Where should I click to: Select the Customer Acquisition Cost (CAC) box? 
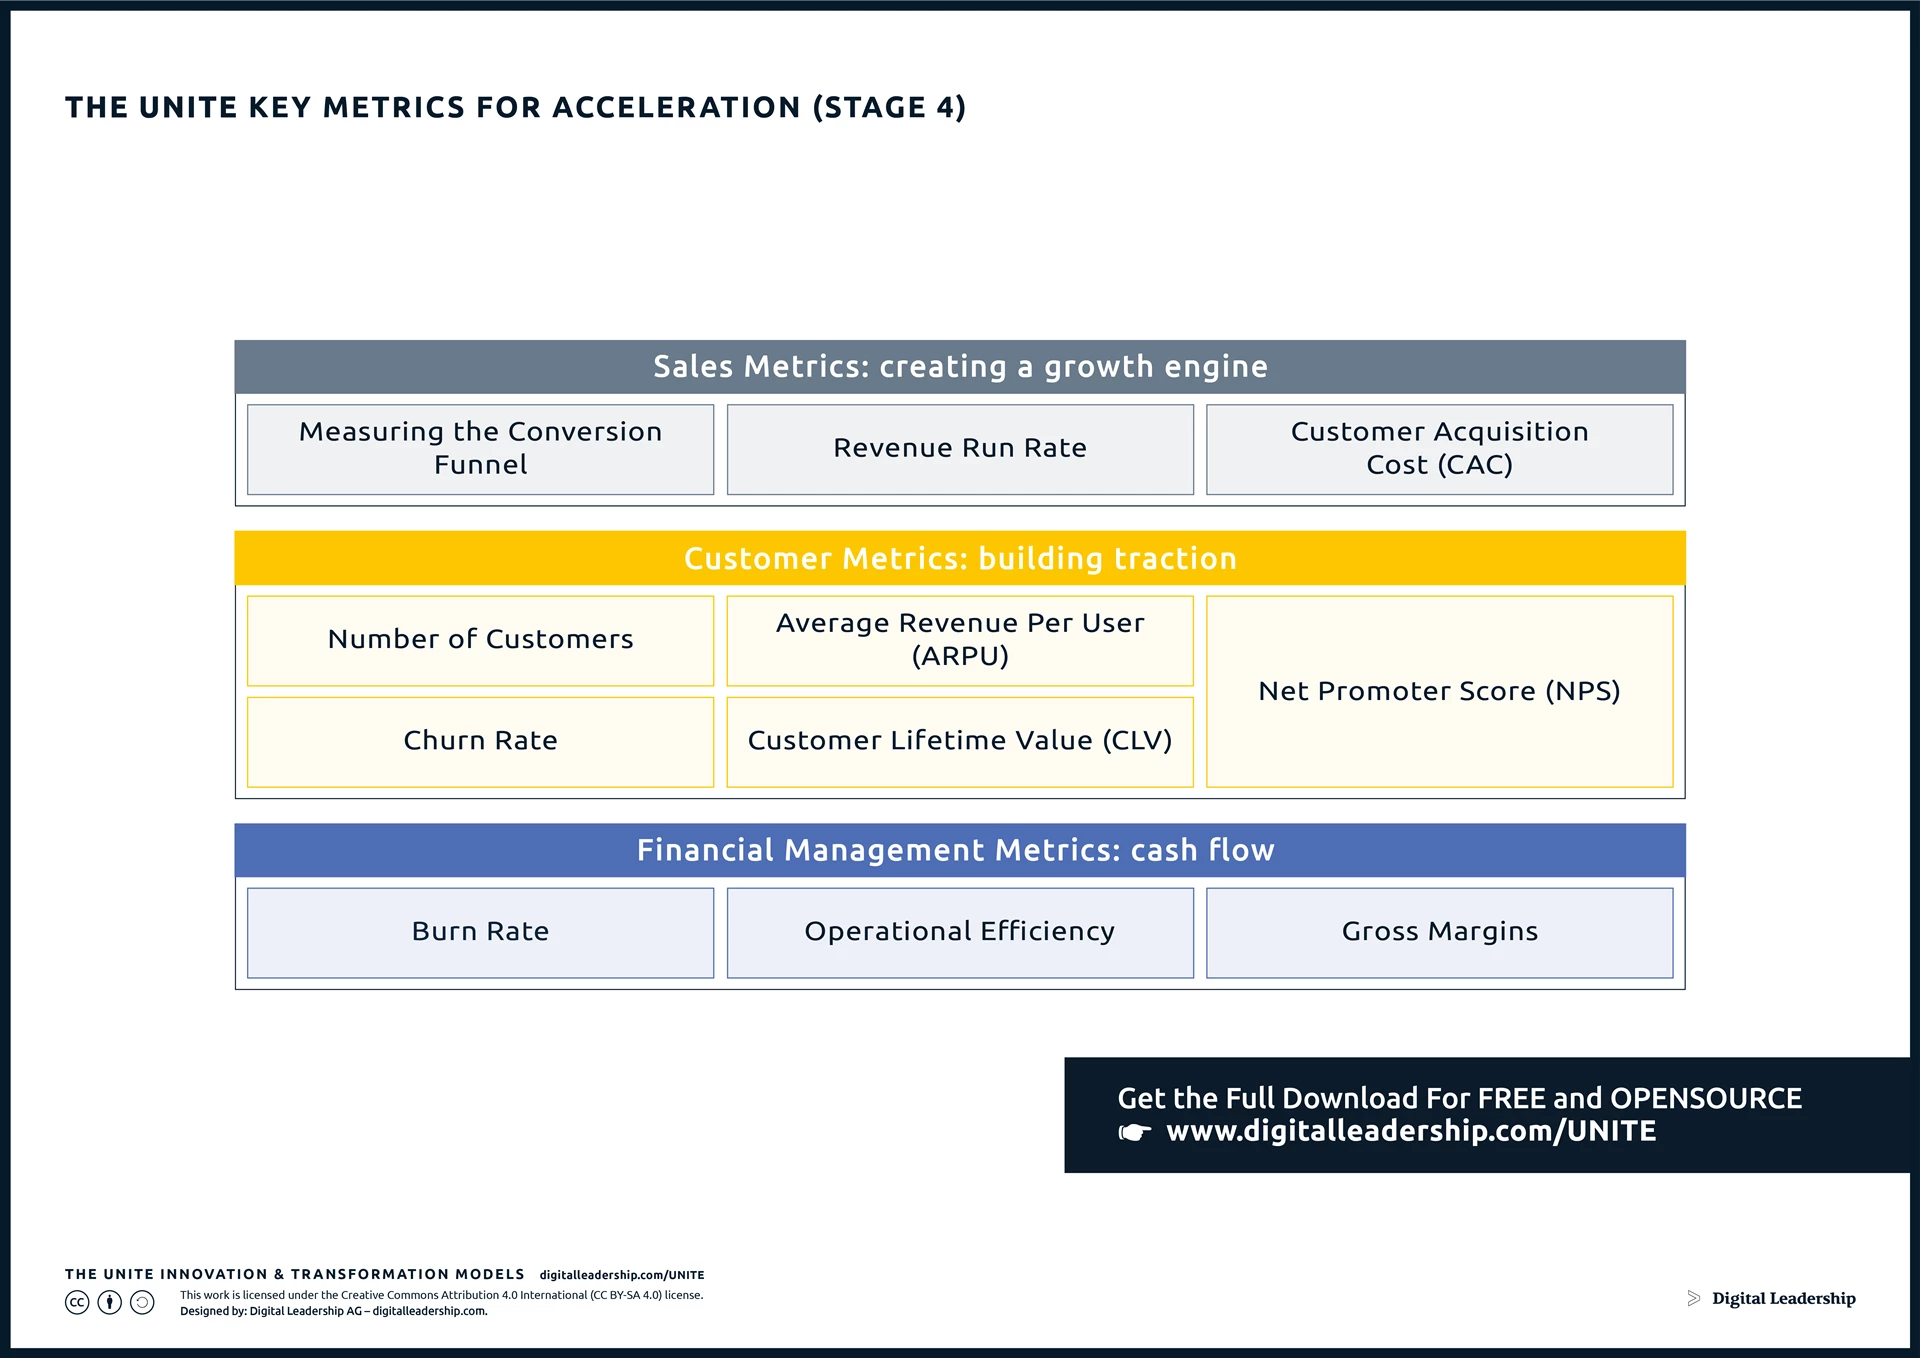[1439, 449]
